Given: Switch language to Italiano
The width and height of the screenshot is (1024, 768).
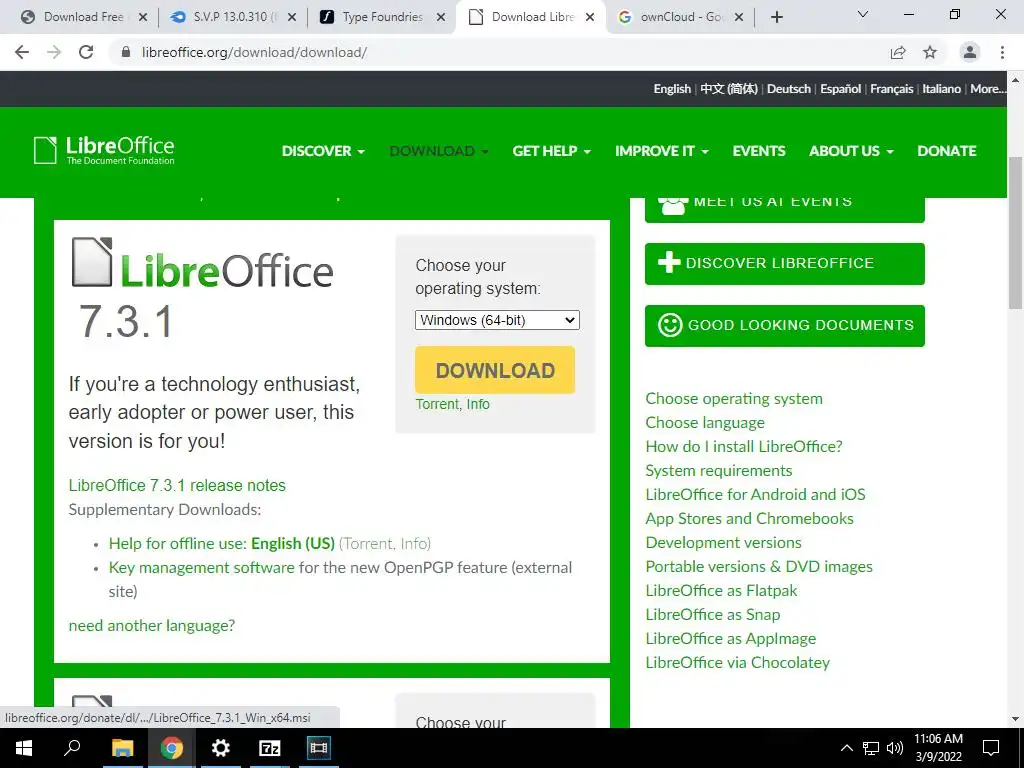Looking at the screenshot, I should click(941, 89).
